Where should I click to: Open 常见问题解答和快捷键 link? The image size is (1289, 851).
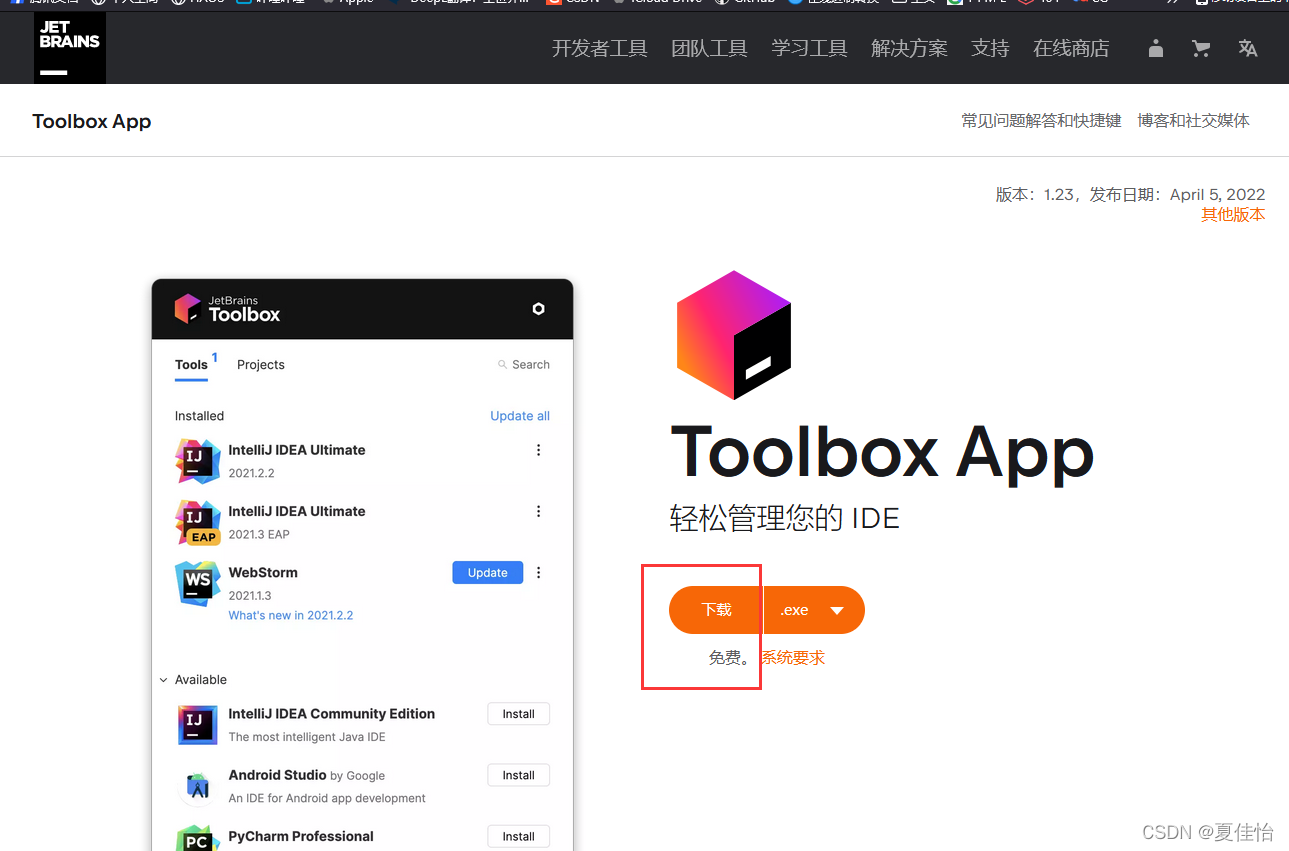[1041, 121]
